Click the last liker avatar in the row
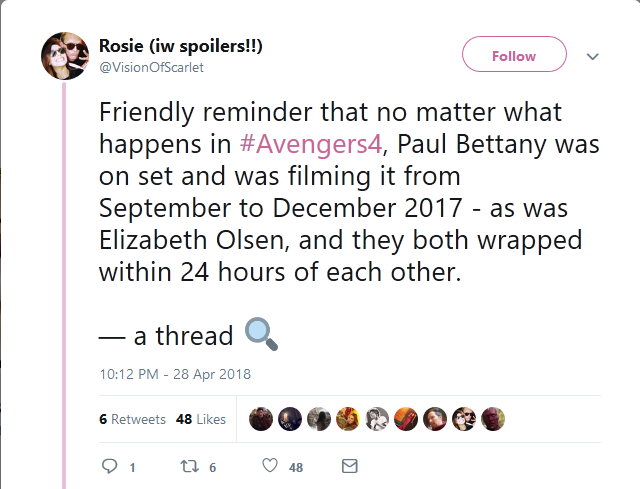 pos(493,419)
